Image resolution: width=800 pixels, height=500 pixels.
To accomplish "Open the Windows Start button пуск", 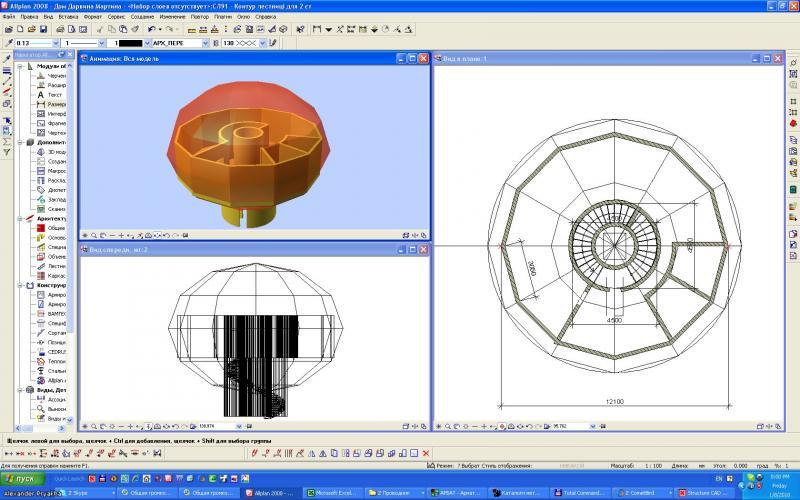I will click(x=22, y=479).
